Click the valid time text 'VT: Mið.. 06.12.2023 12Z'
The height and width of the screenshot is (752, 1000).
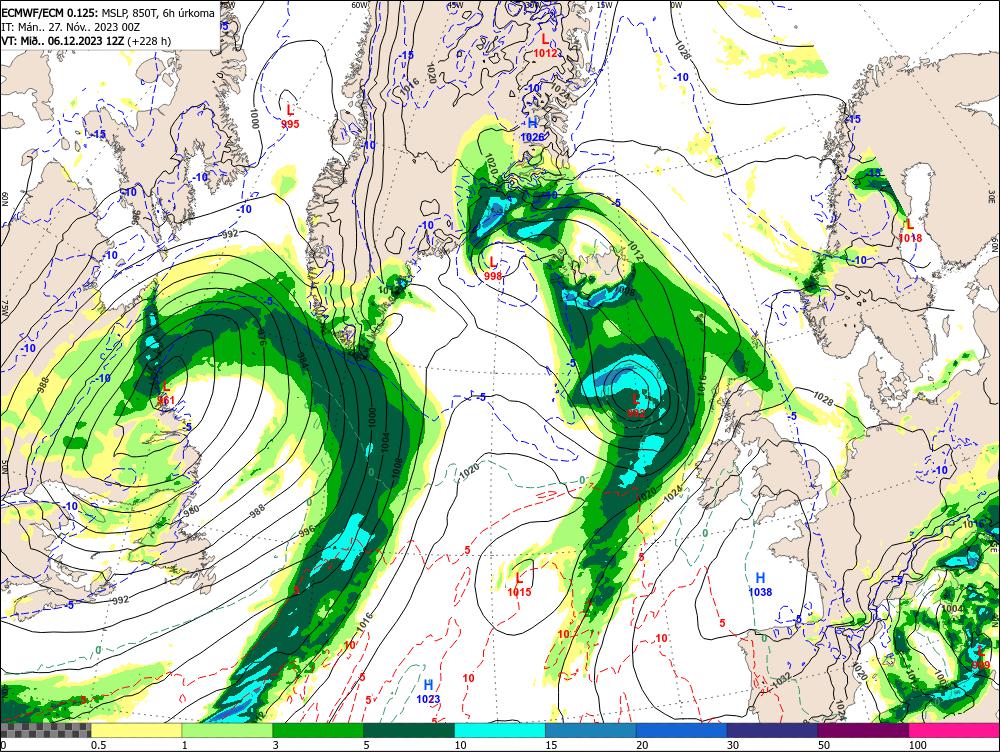pos(63,41)
